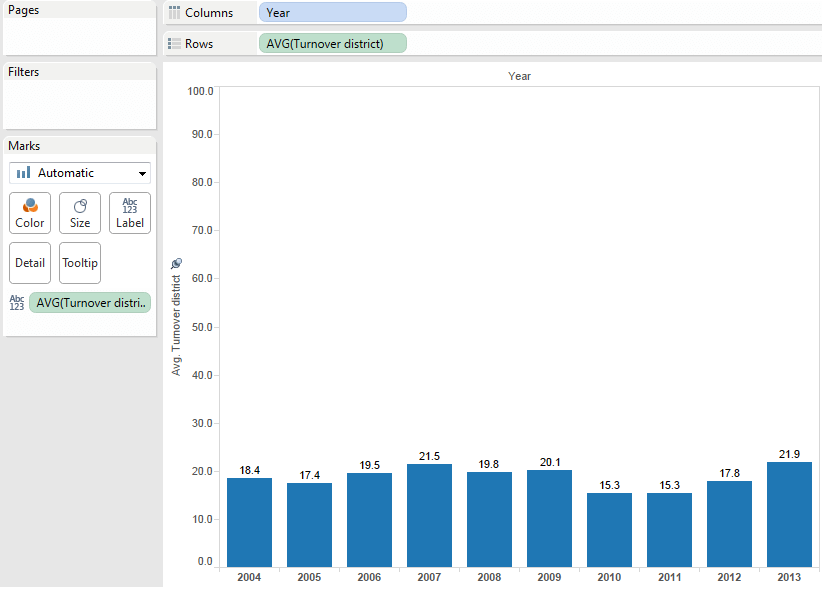Viewport: 822px width, 592px height.
Task: Click the Year chart title
Action: [x=519, y=75]
